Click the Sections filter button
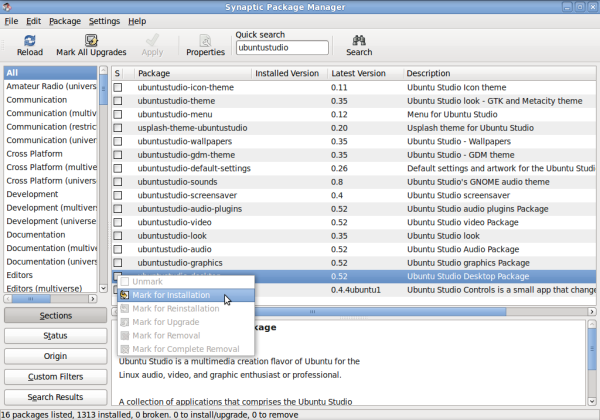600x420 pixels. click(55, 316)
